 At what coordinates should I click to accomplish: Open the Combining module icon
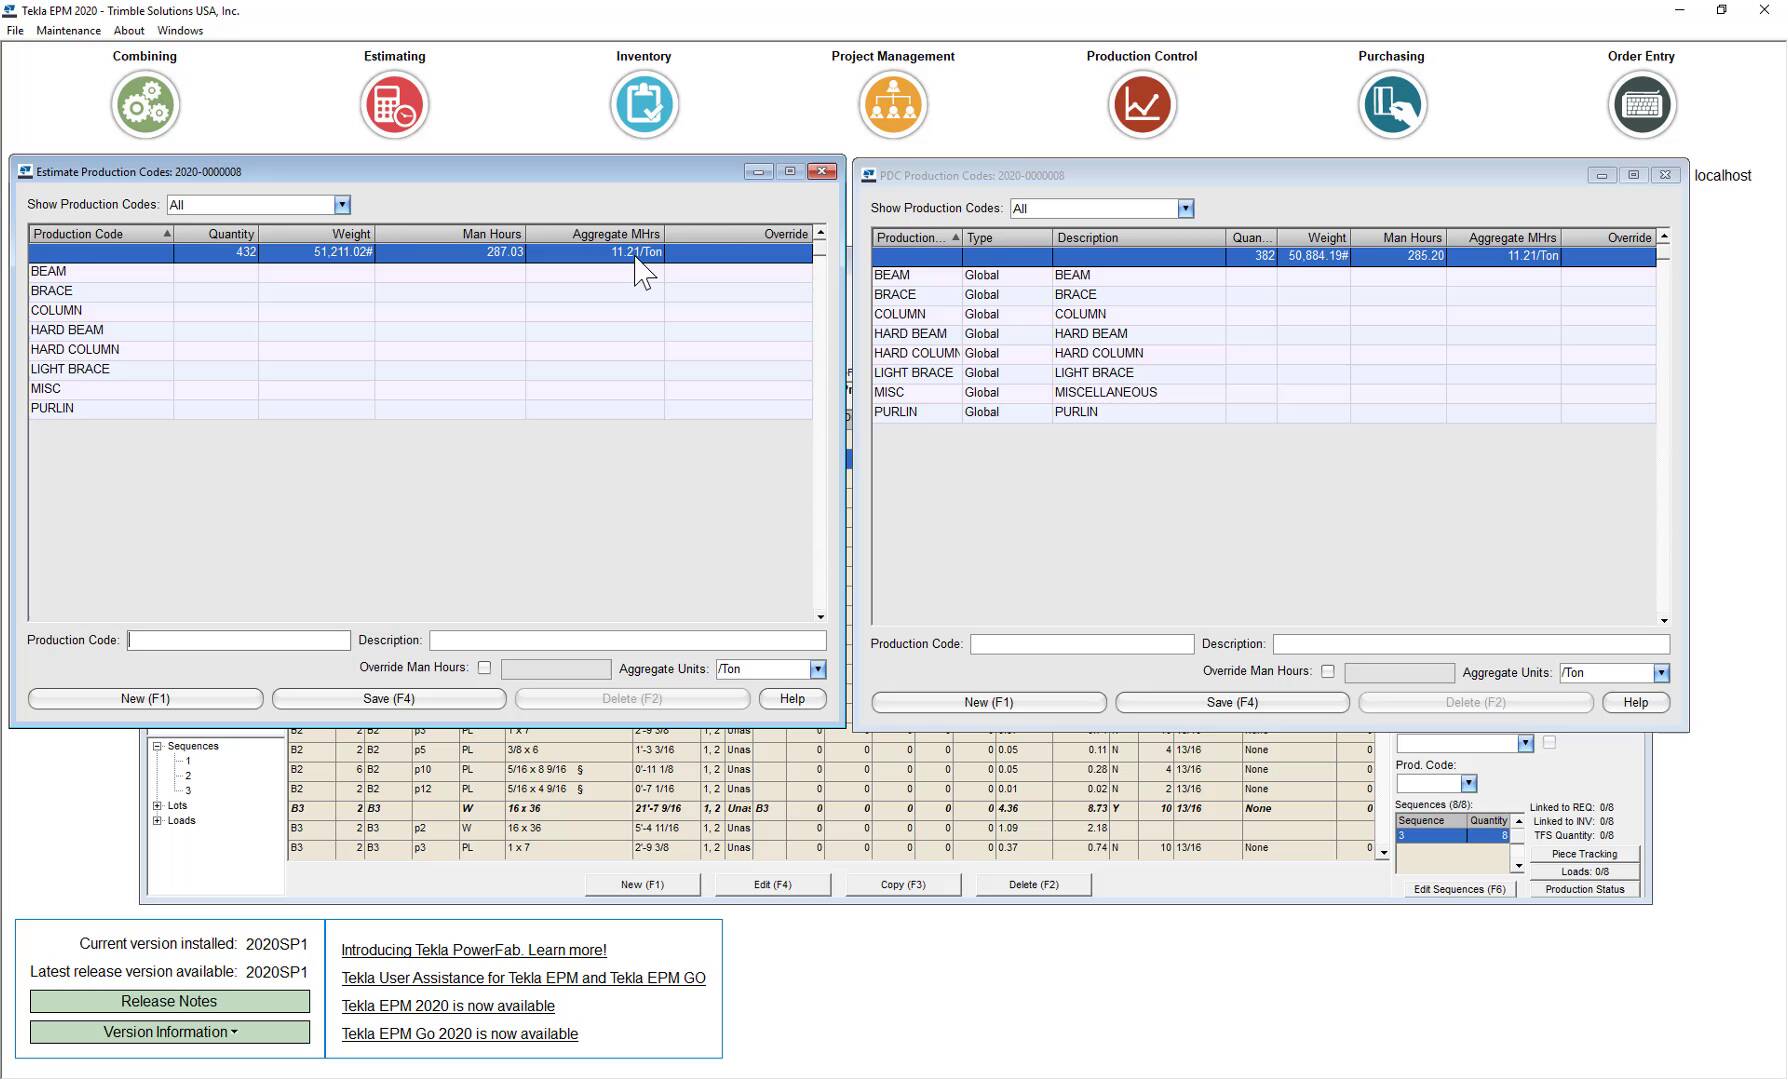(145, 105)
